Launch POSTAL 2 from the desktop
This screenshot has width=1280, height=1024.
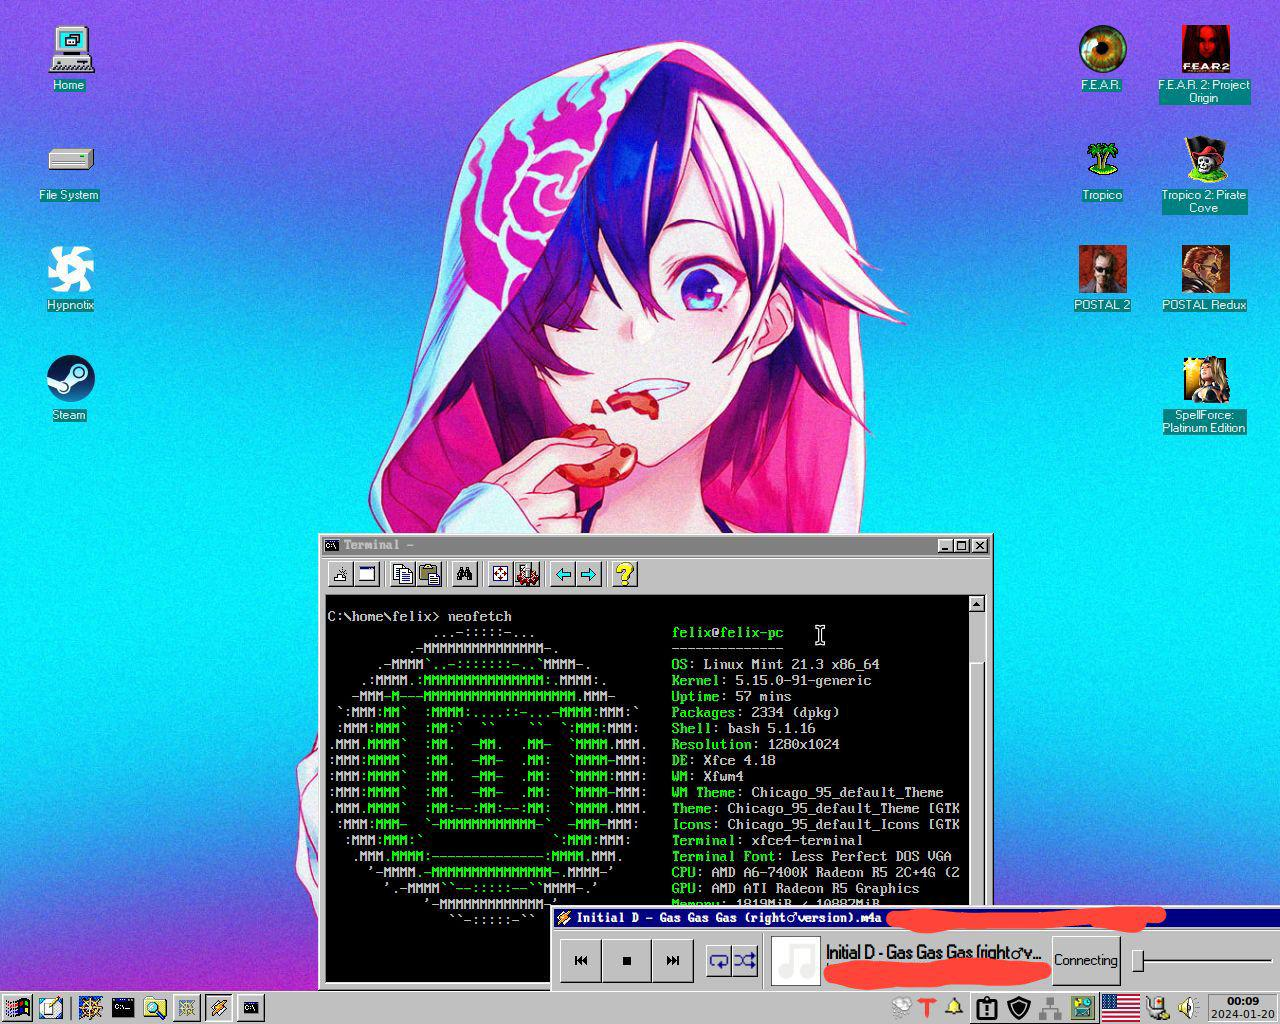point(1102,280)
